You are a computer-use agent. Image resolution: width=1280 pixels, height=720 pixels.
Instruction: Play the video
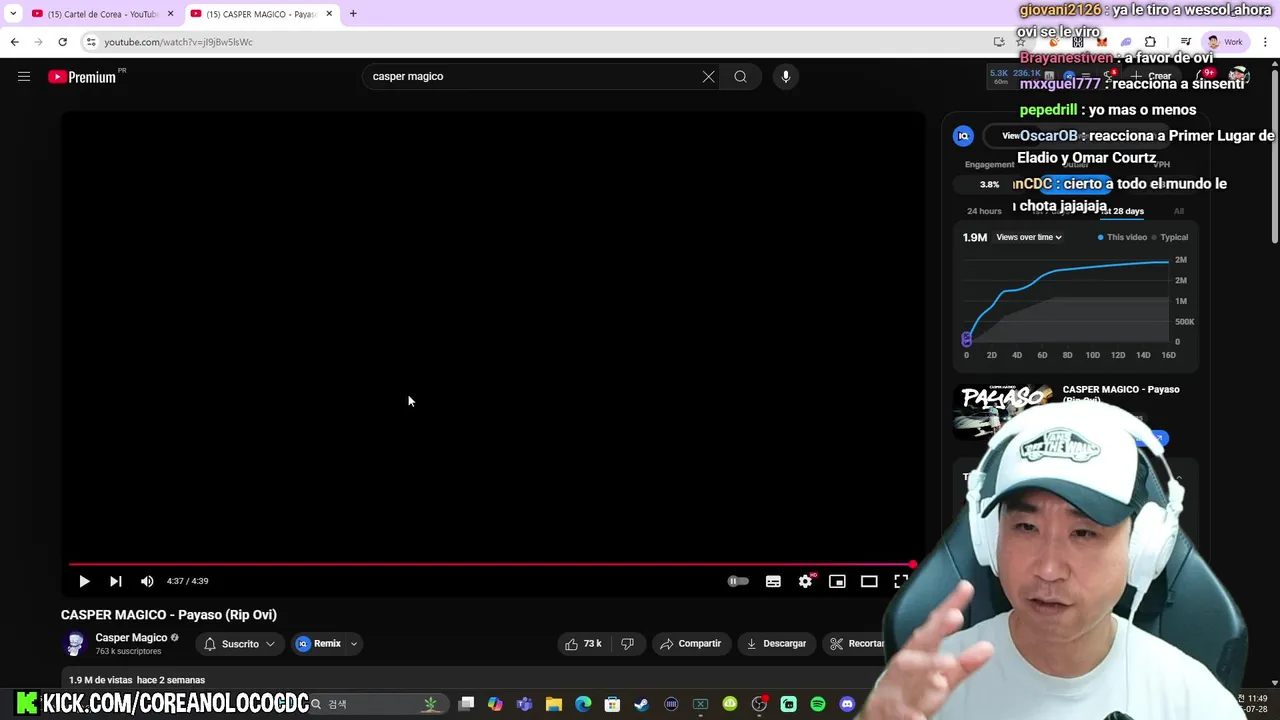pyautogui.click(x=84, y=581)
